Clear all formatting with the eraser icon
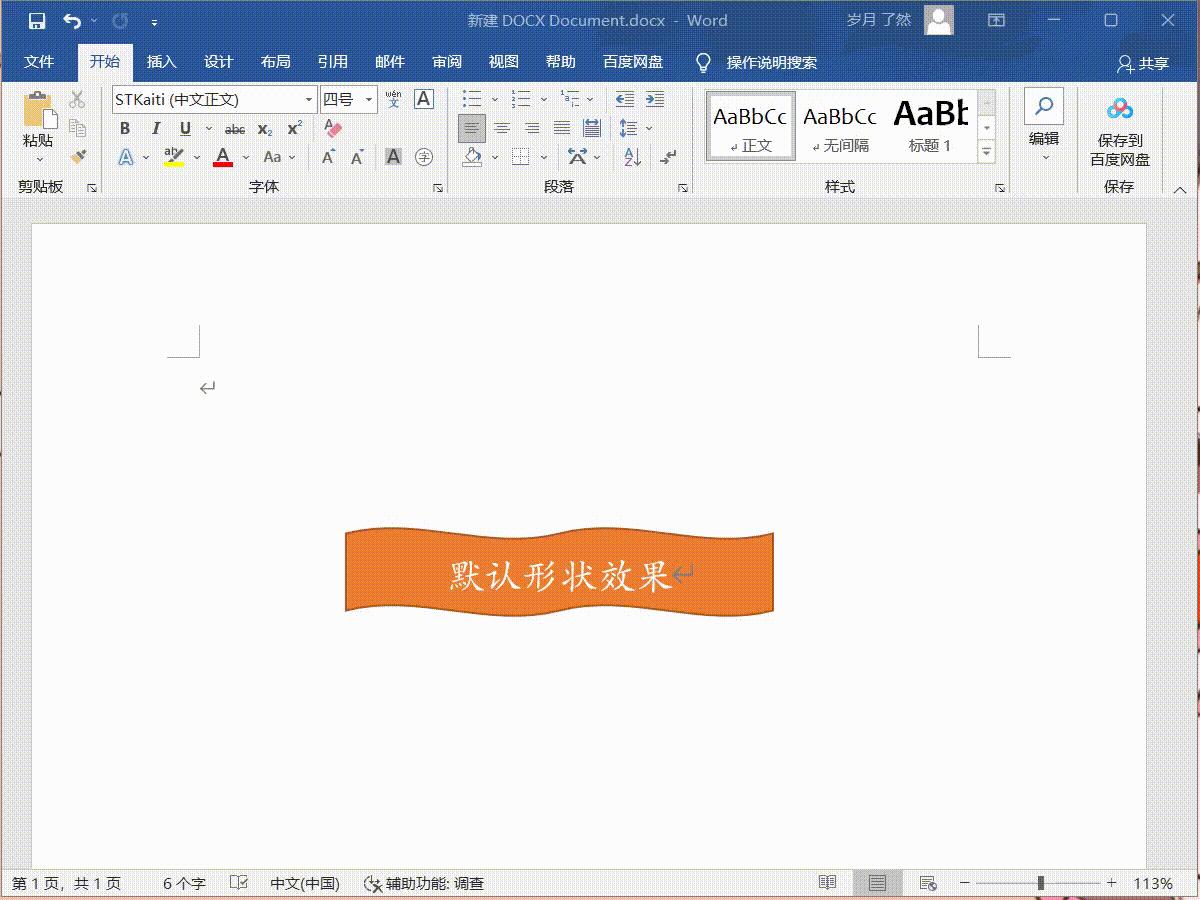 point(331,129)
